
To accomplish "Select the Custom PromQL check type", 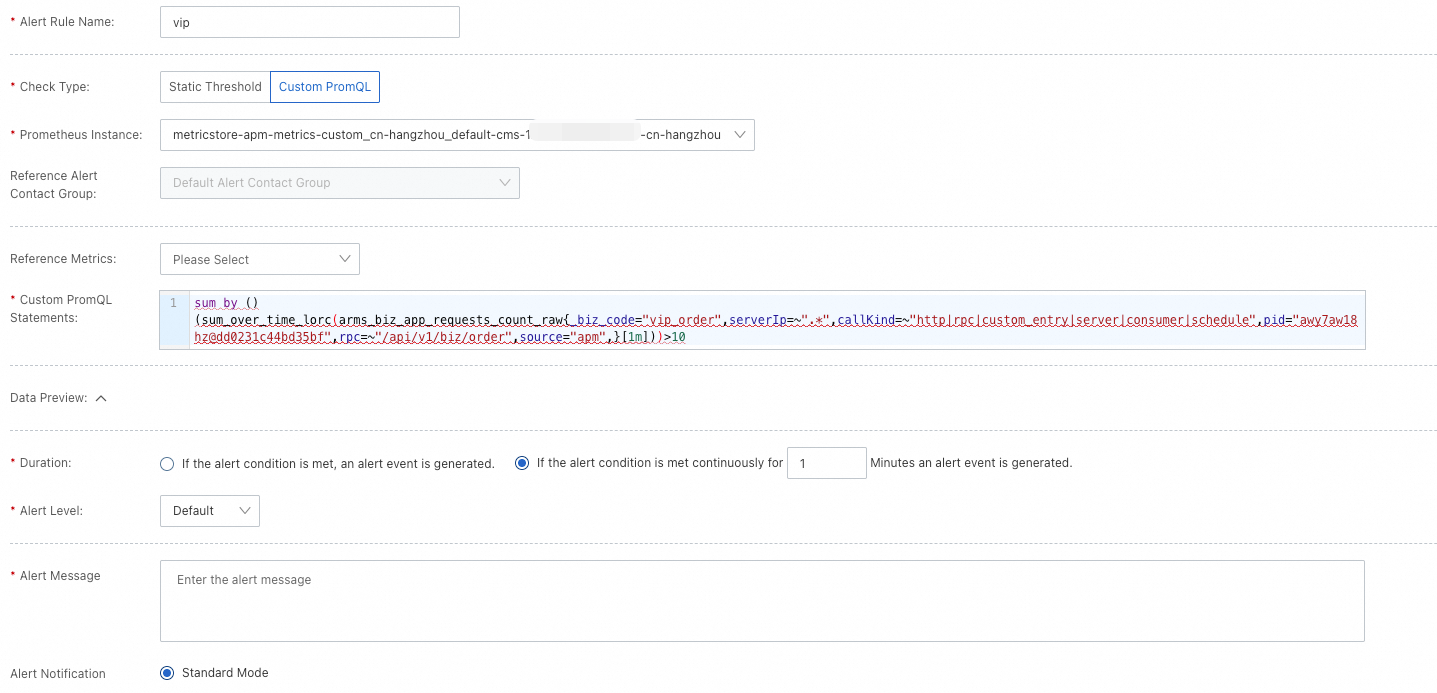I will (x=325, y=87).
